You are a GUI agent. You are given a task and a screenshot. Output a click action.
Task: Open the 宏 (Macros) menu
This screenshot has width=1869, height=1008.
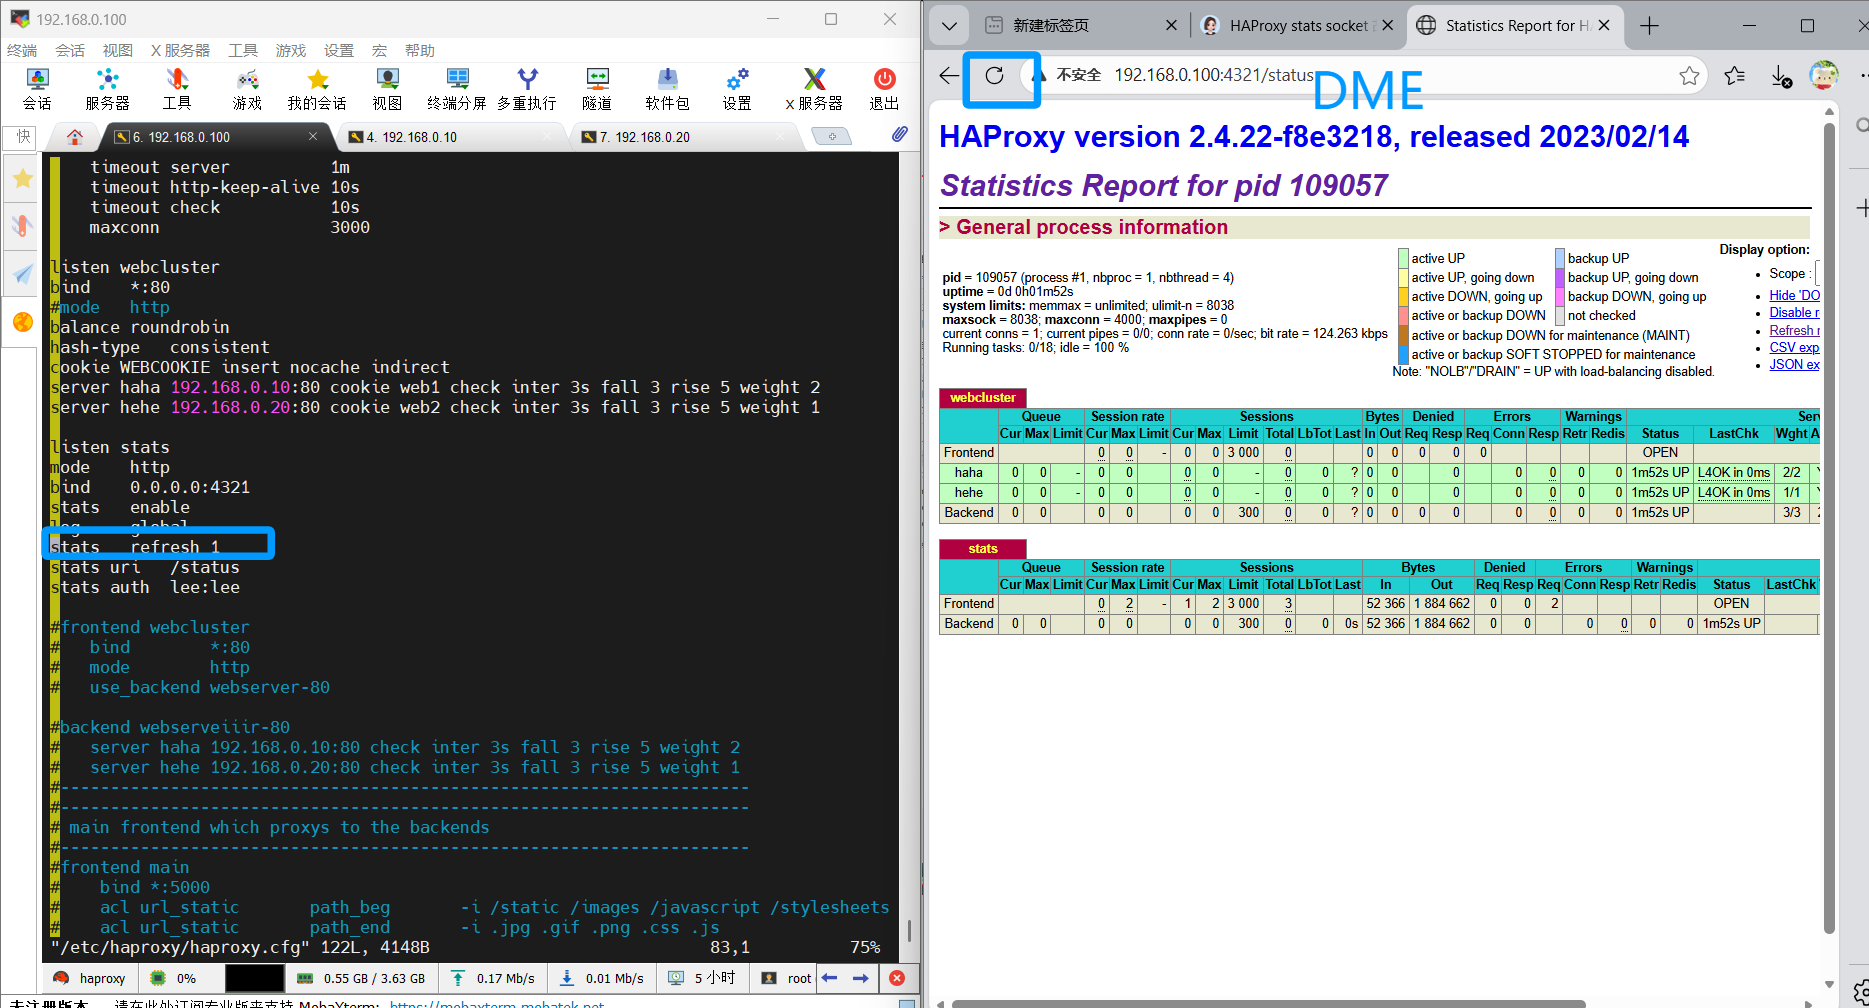pos(379,50)
